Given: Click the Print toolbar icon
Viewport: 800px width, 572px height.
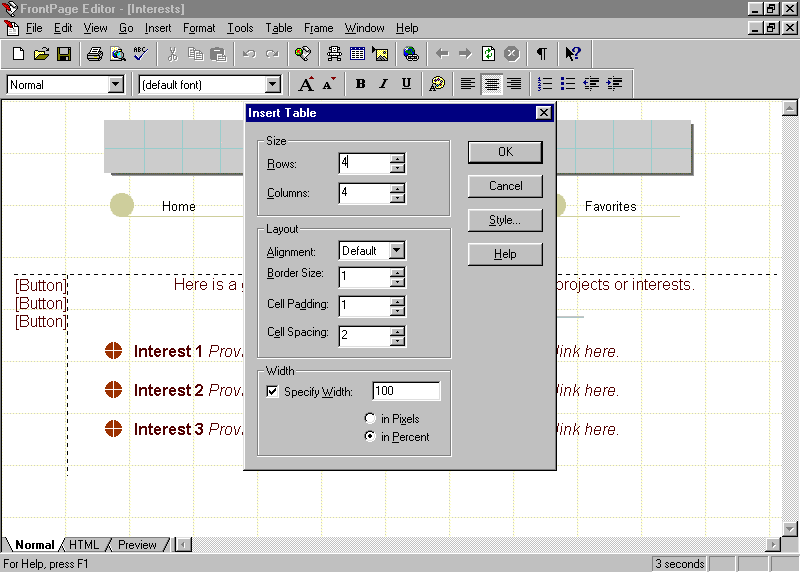Looking at the screenshot, I should 94,54.
